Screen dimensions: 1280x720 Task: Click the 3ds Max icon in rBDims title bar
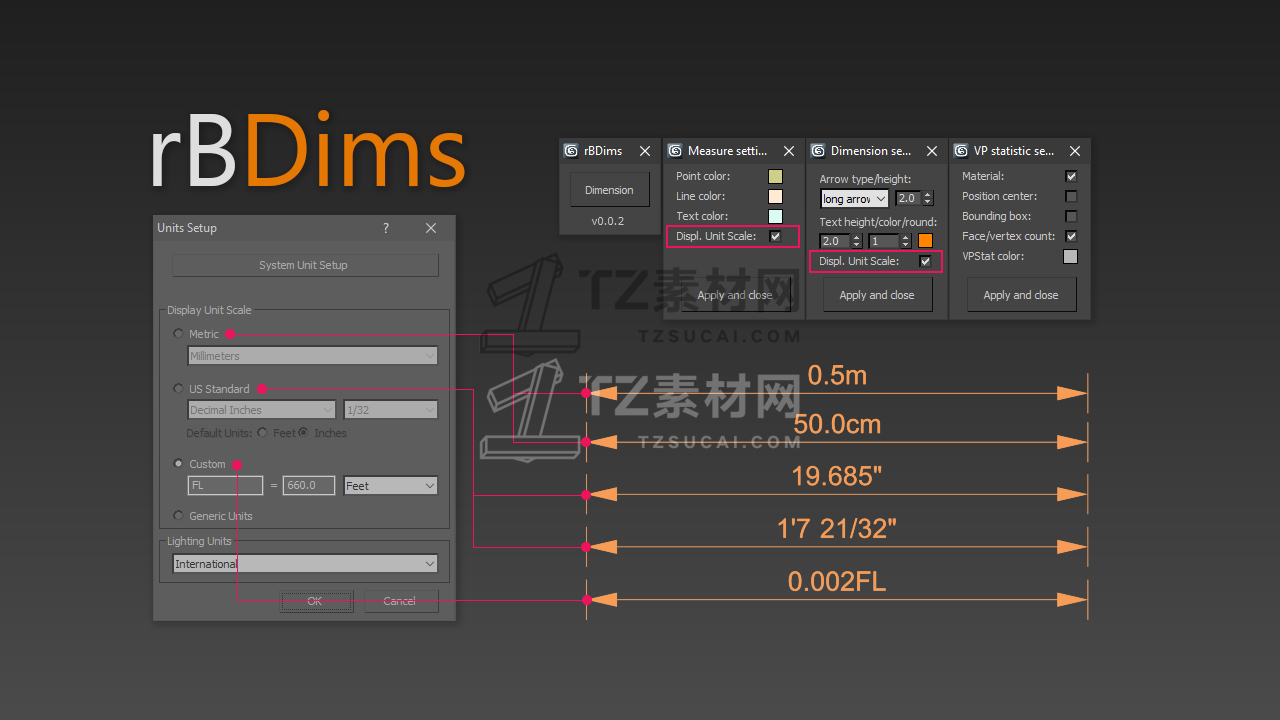tap(571, 151)
